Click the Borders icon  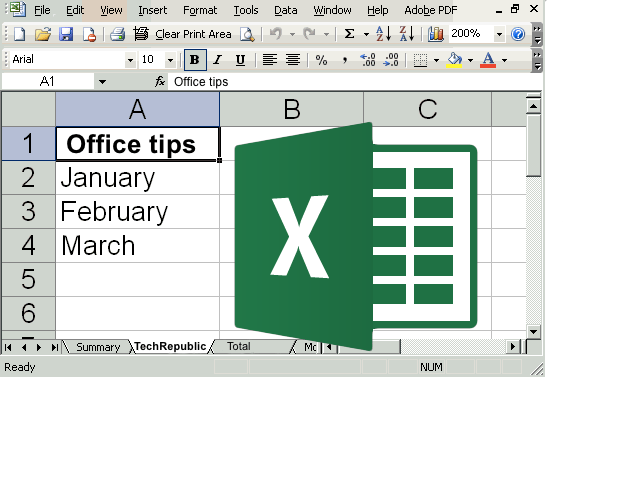(420, 60)
